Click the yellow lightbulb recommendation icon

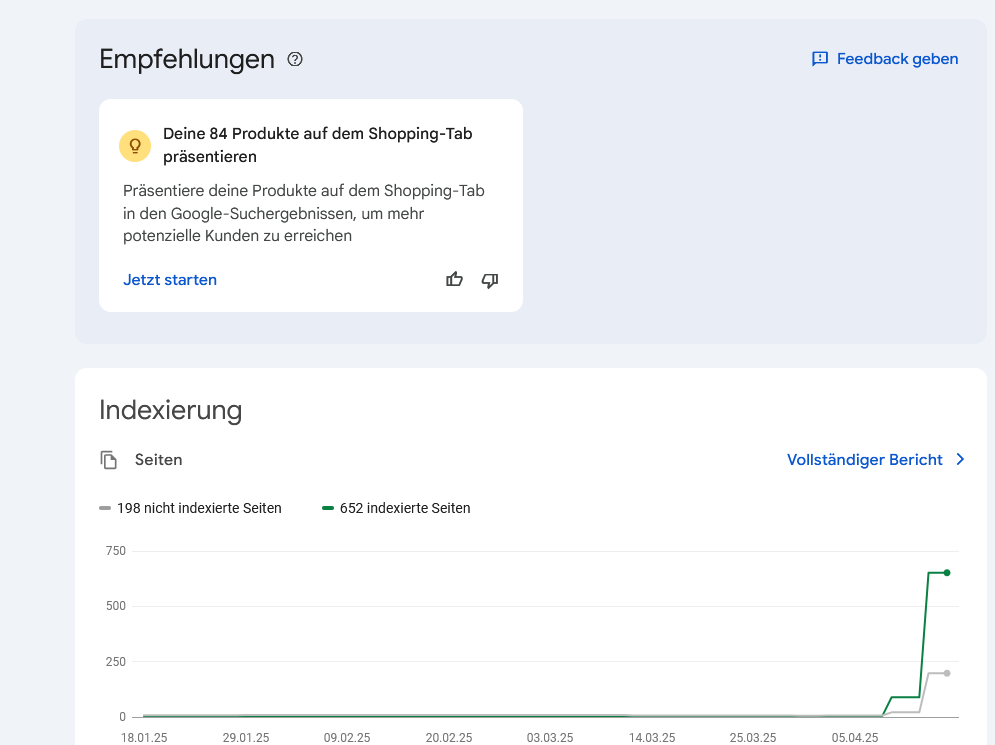[135, 145]
